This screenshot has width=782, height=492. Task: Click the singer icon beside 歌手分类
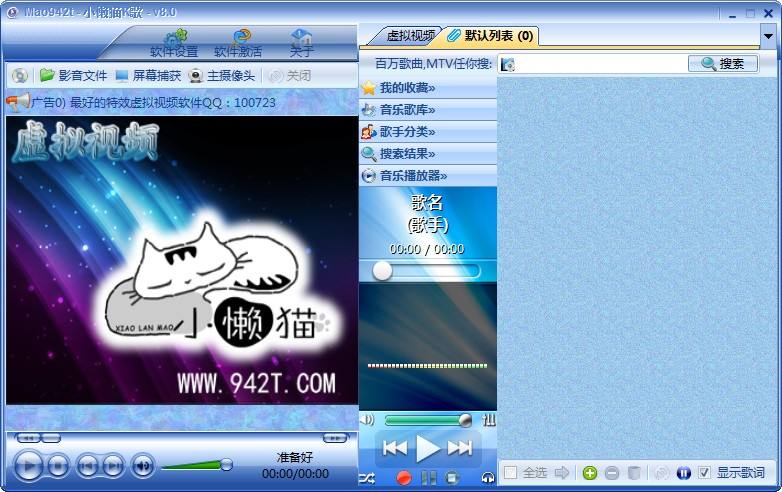tap(369, 132)
